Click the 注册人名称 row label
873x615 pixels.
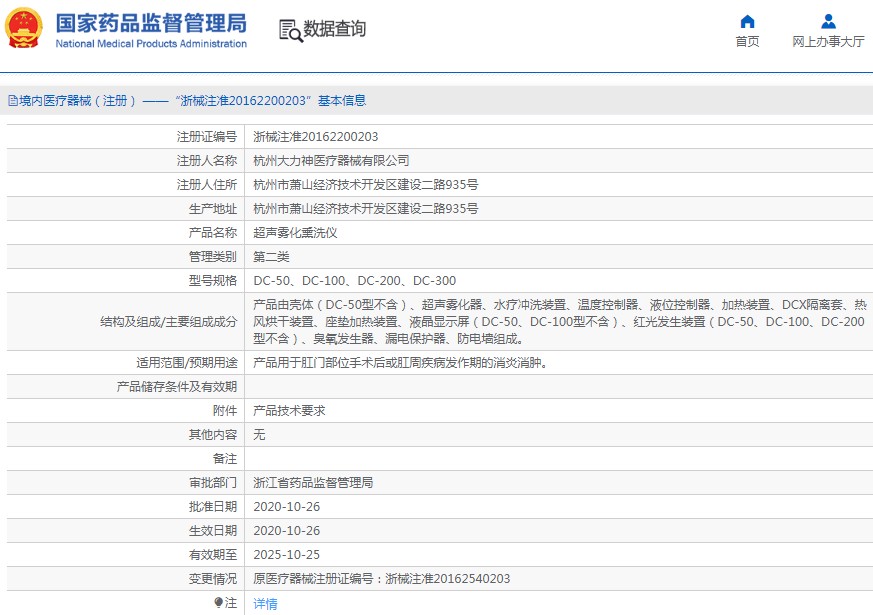(x=207, y=161)
